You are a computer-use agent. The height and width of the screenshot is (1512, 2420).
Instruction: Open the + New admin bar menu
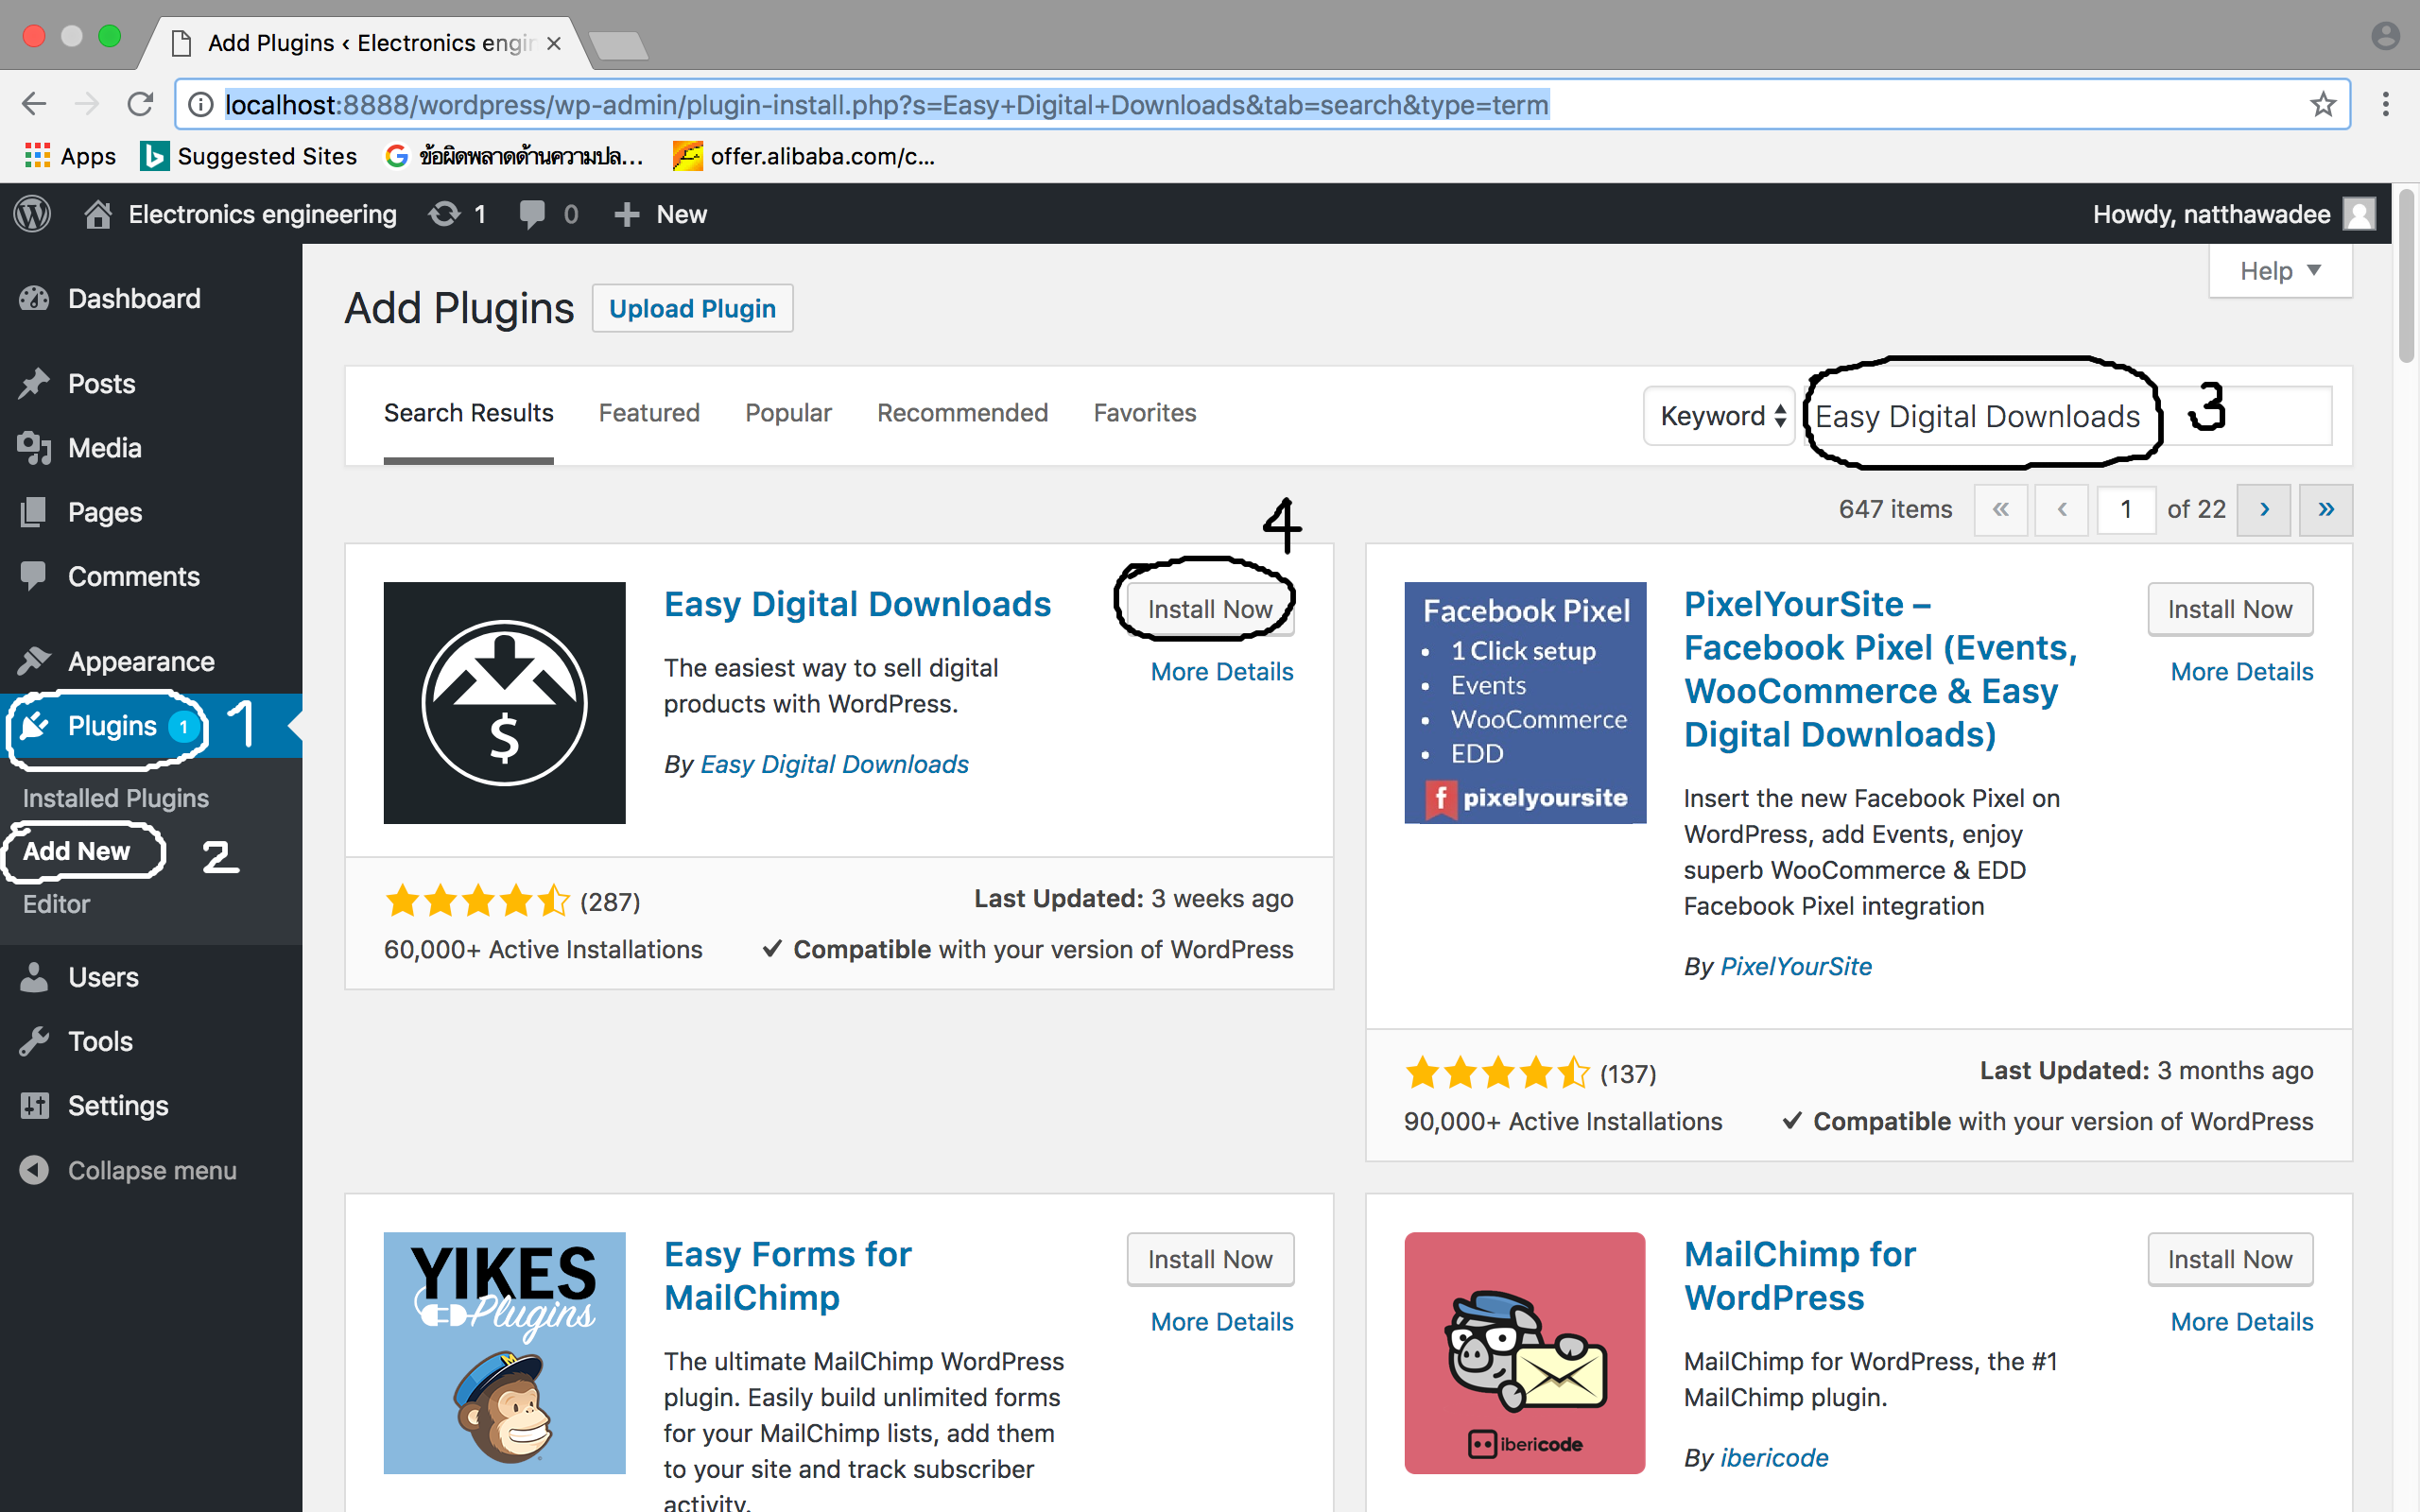[660, 214]
